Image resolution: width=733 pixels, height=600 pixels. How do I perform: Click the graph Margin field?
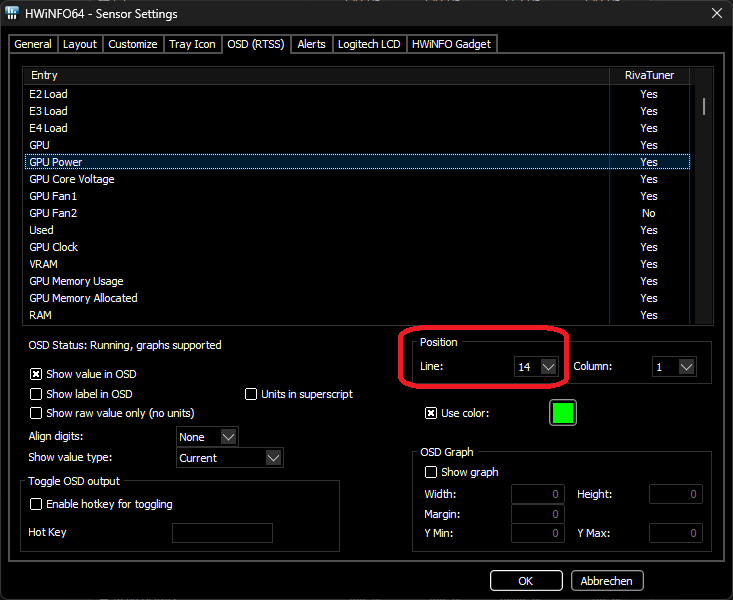(538, 514)
